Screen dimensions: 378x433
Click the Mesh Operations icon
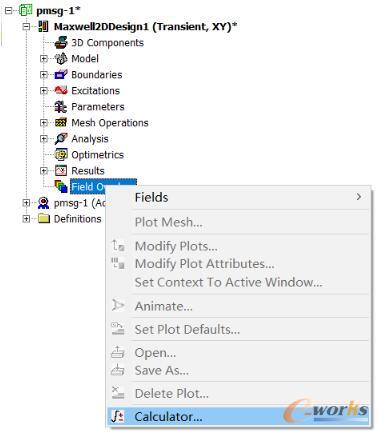(61, 123)
